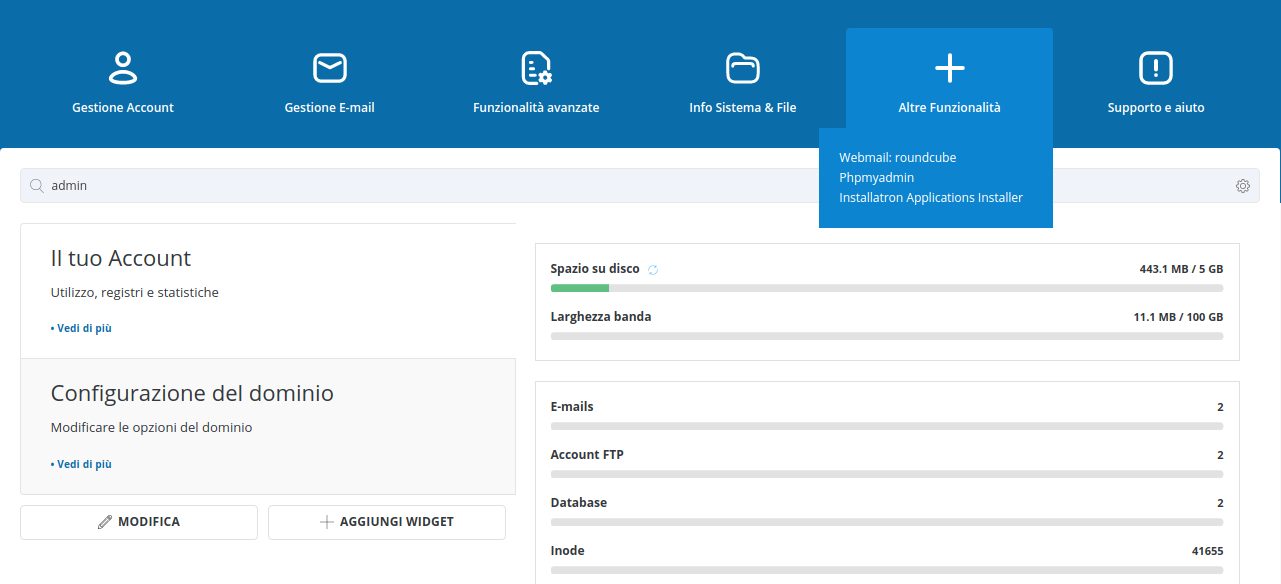Click the 41655 inode count
This screenshot has height=584, width=1281.
[x=1207, y=551]
